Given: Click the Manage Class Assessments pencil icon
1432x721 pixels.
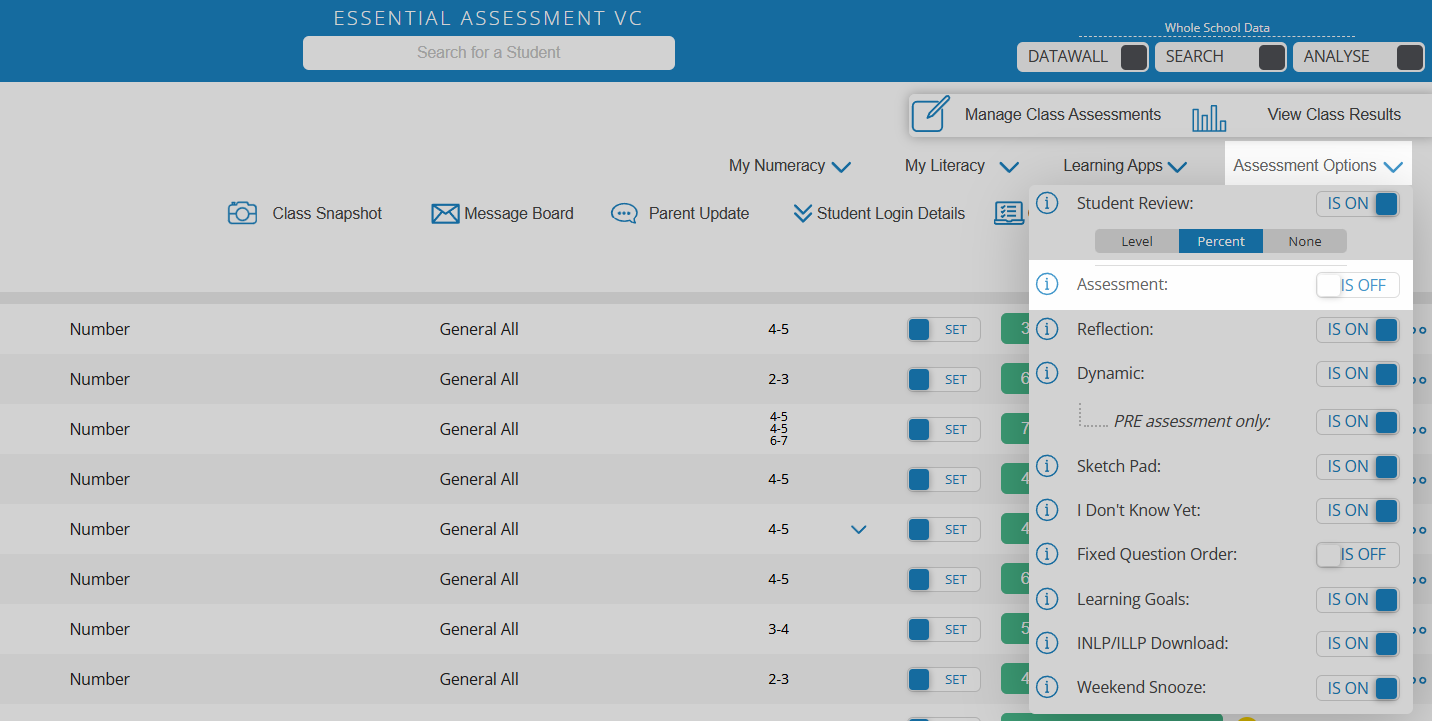Looking at the screenshot, I should pos(930,114).
